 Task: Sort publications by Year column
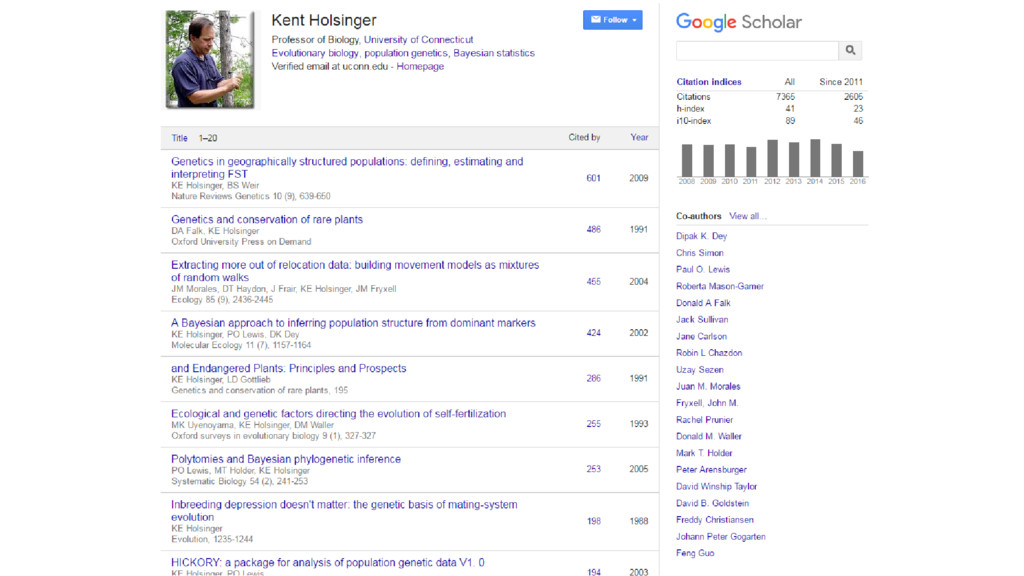click(639, 138)
